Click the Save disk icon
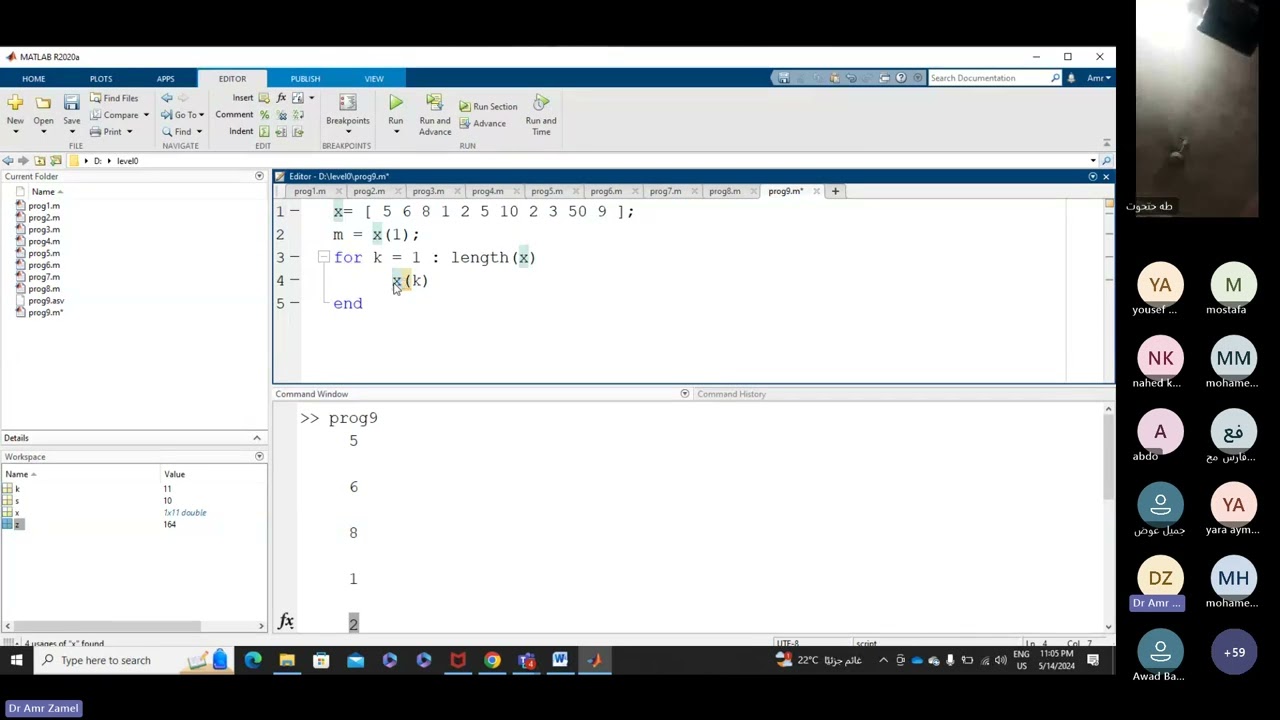Screen dimensions: 1280x720 71,103
